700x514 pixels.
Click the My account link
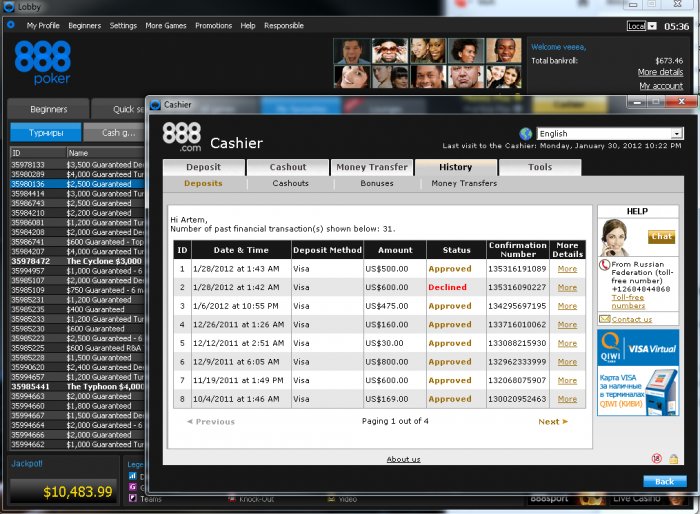point(661,86)
